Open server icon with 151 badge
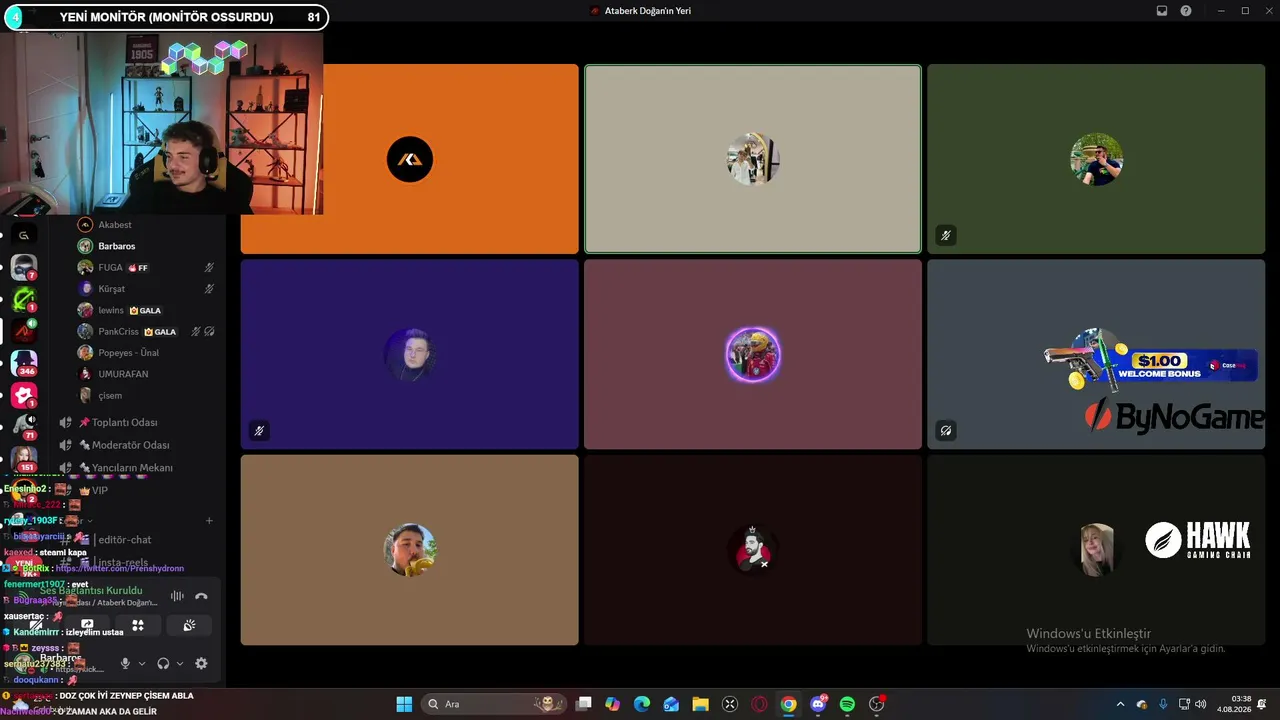The height and width of the screenshot is (720, 1280). coord(24,459)
